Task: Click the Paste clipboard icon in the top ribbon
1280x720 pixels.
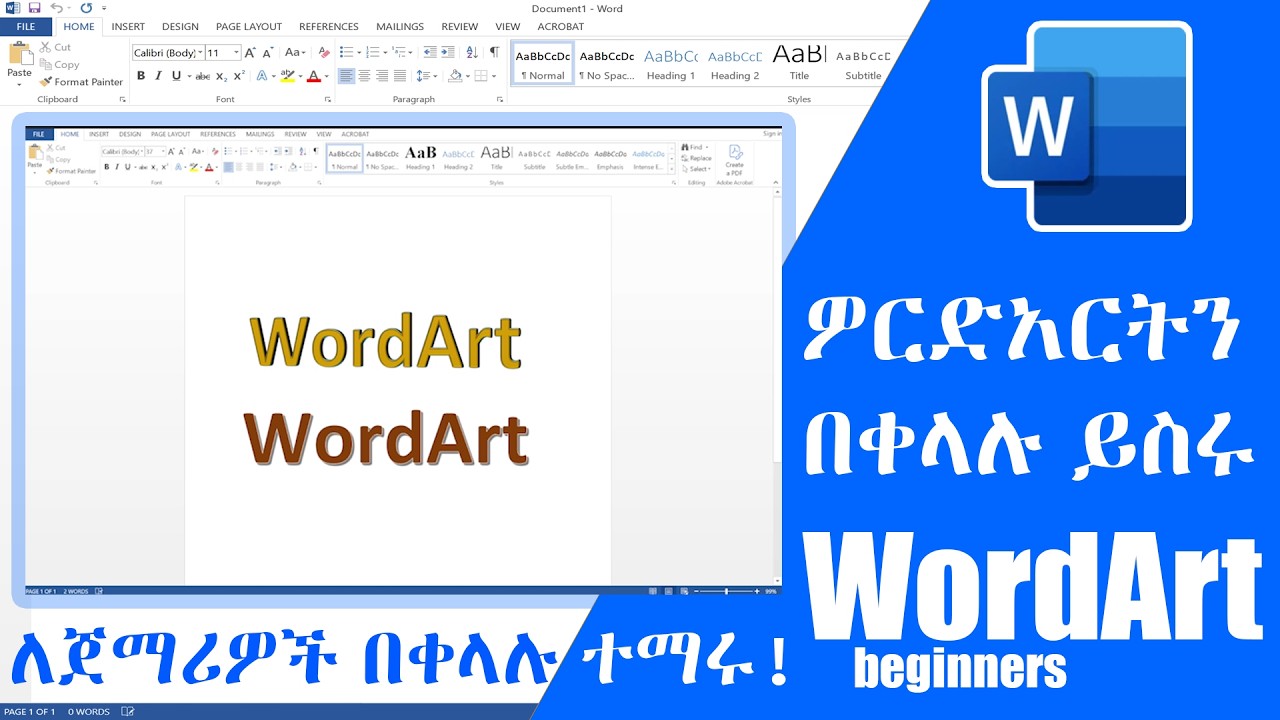Action: click(20, 54)
